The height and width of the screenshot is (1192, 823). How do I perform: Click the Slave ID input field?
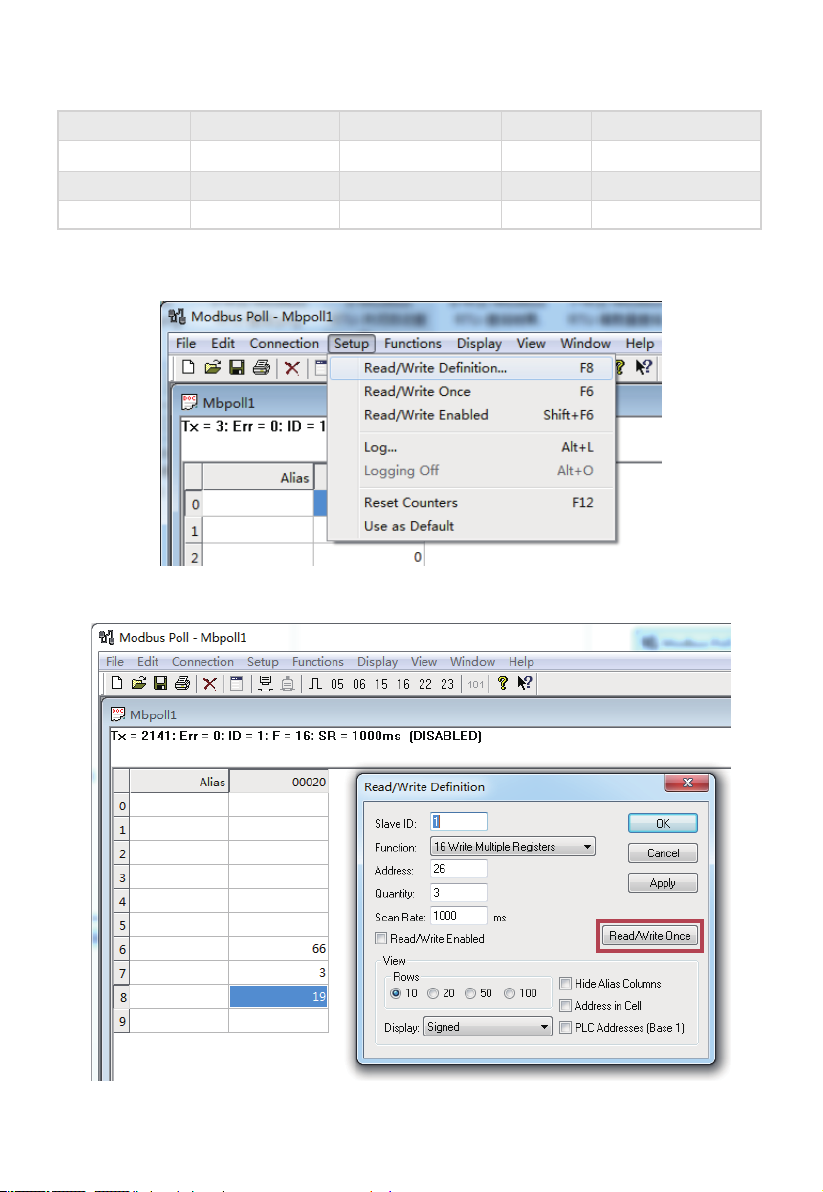(459, 822)
